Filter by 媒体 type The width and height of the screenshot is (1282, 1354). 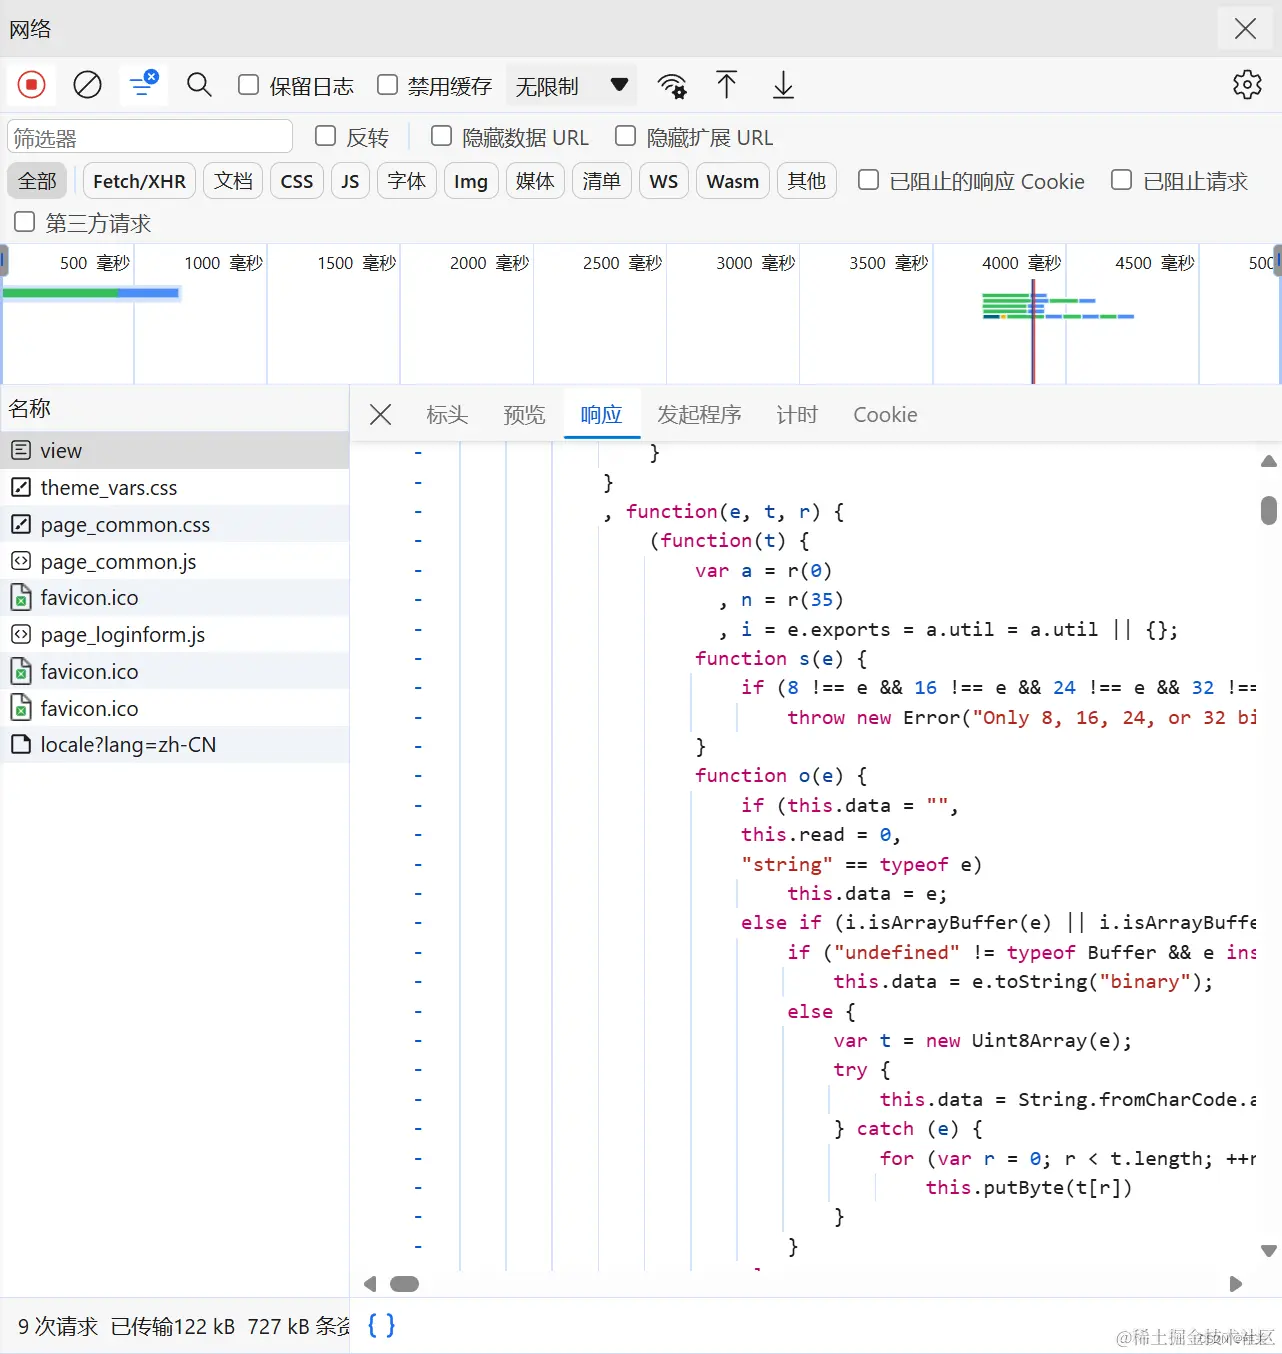535,181
